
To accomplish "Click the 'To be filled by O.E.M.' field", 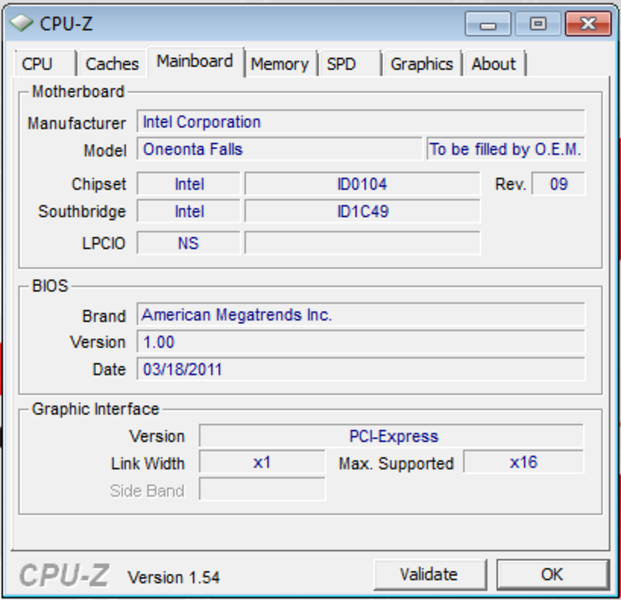I will (506, 149).
